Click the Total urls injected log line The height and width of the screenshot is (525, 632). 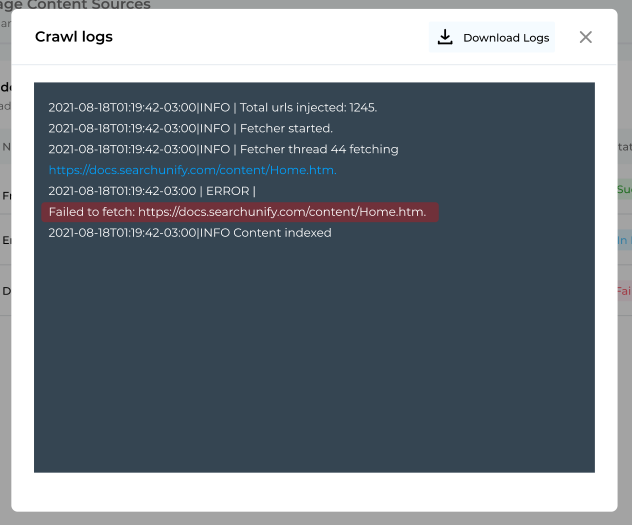coord(212,107)
